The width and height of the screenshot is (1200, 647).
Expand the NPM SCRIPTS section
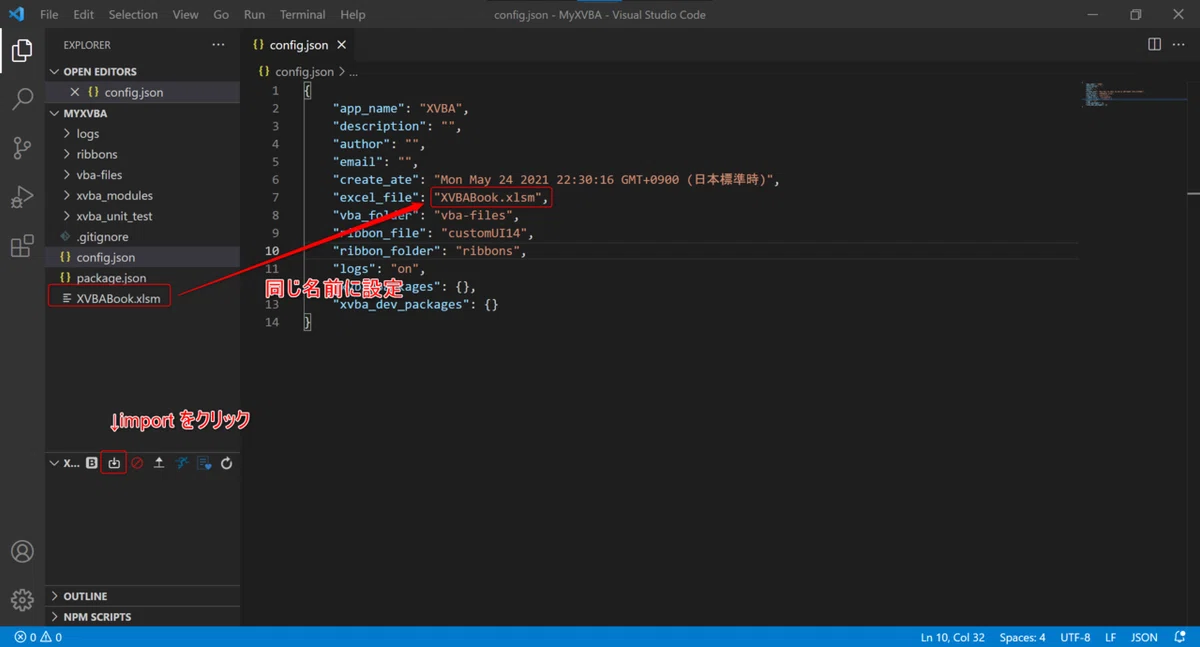pyautogui.click(x=142, y=617)
